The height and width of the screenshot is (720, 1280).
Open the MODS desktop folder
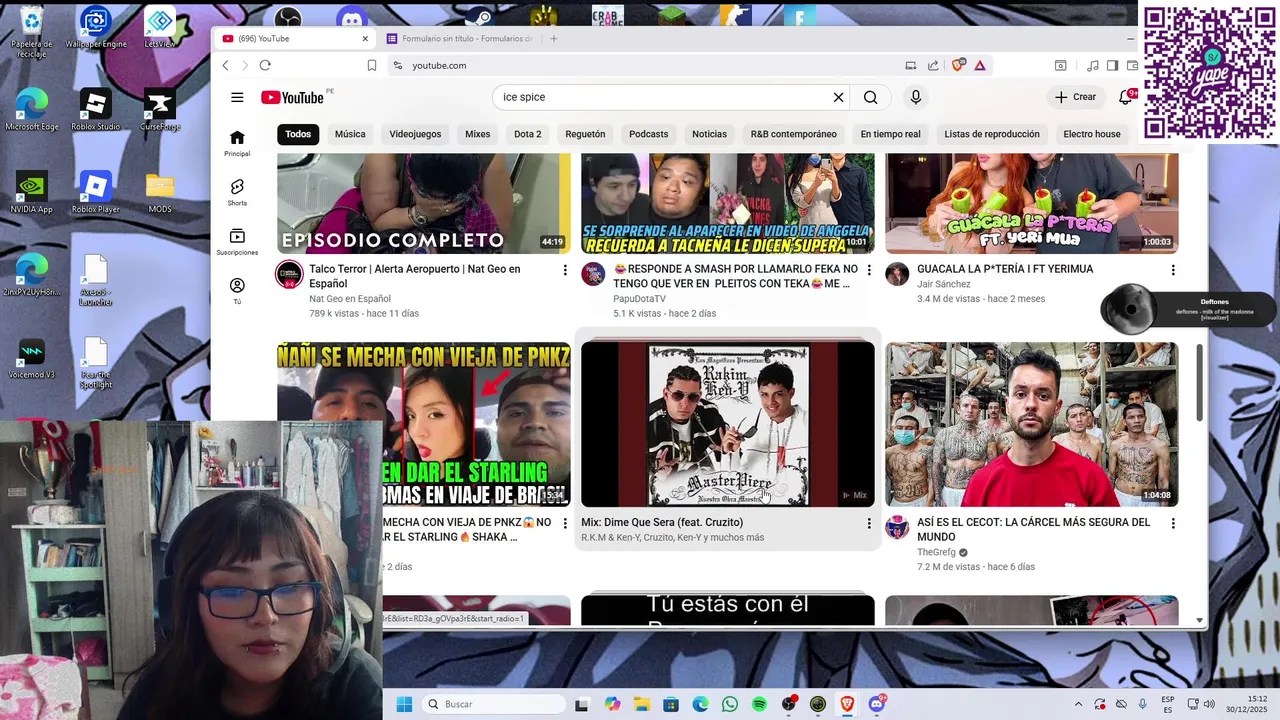[x=160, y=193]
